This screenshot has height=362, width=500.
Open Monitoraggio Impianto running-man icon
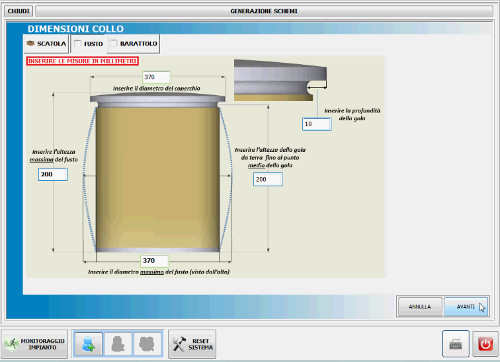pos(12,344)
